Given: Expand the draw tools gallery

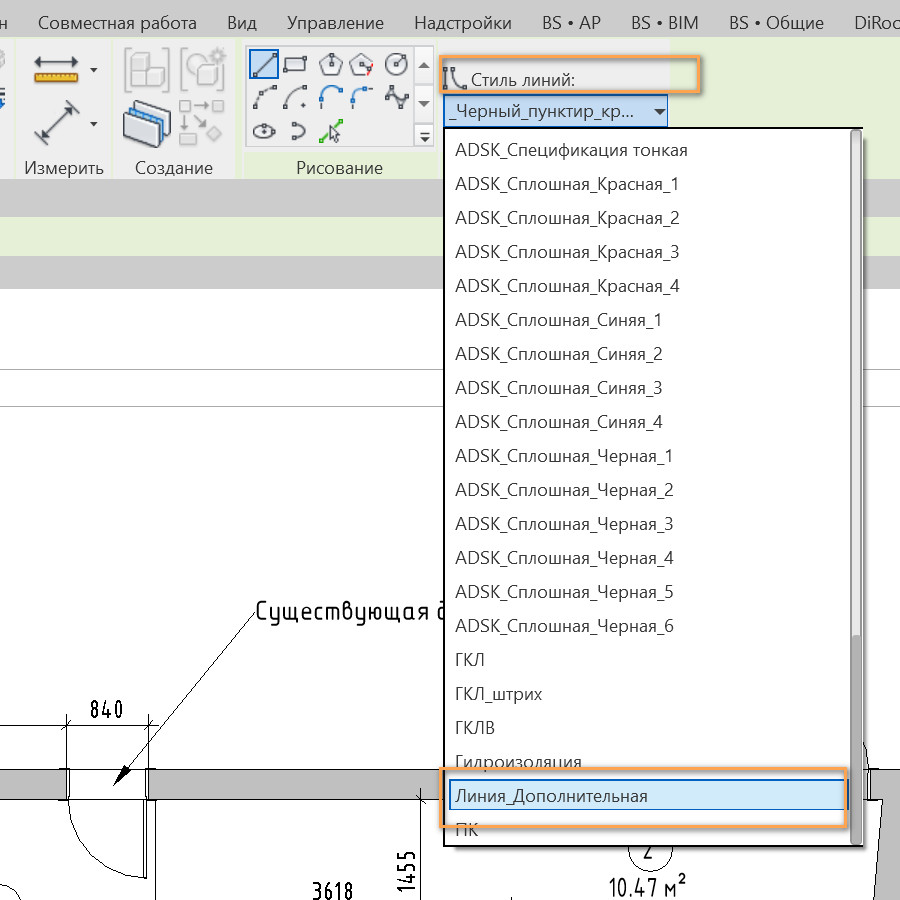Looking at the screenshot, I should point(423,136).
